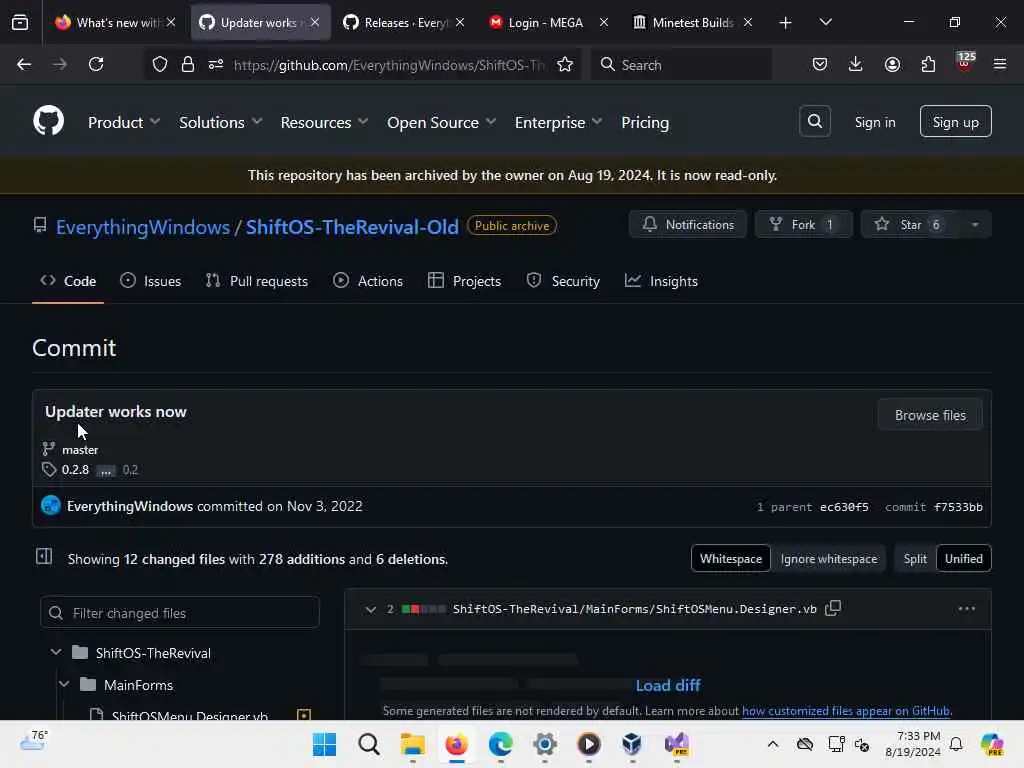Click the Notifications button
The width and height of the screenshot is (1024, 768).
(687, 225)
